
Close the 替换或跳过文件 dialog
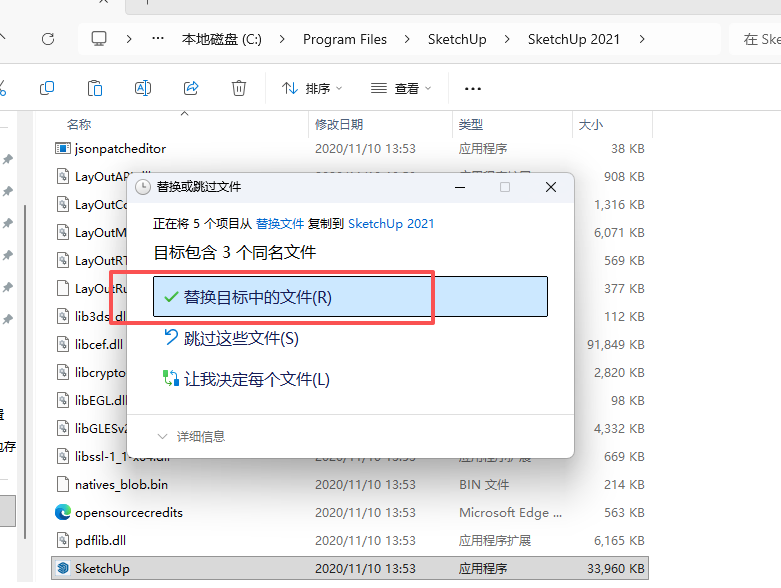[551, 187]
